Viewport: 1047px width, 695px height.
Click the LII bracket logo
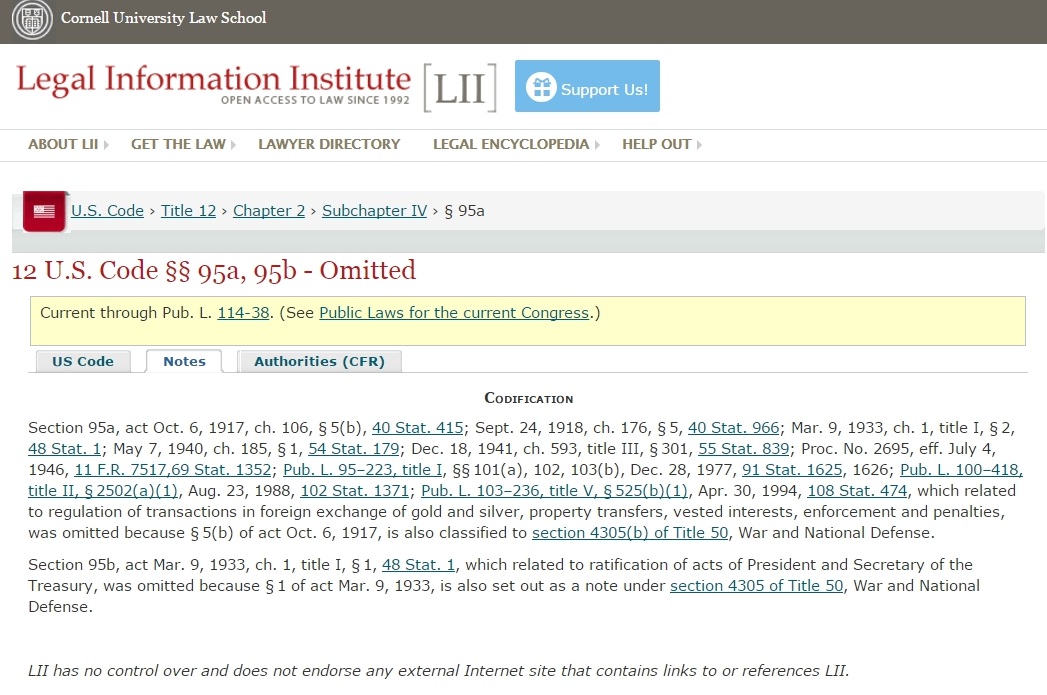[459, 88]
